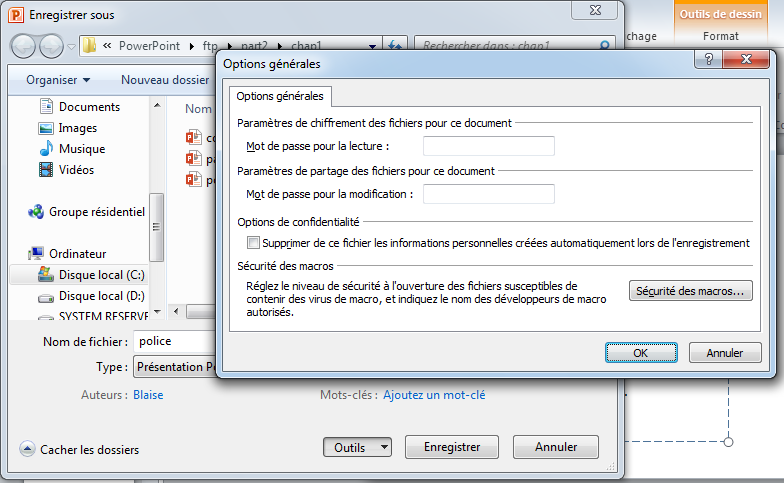The height and width of the screenshot is (483, 784).
Task: Click the Nom de fichier field with police
Action: pos(175,341)
